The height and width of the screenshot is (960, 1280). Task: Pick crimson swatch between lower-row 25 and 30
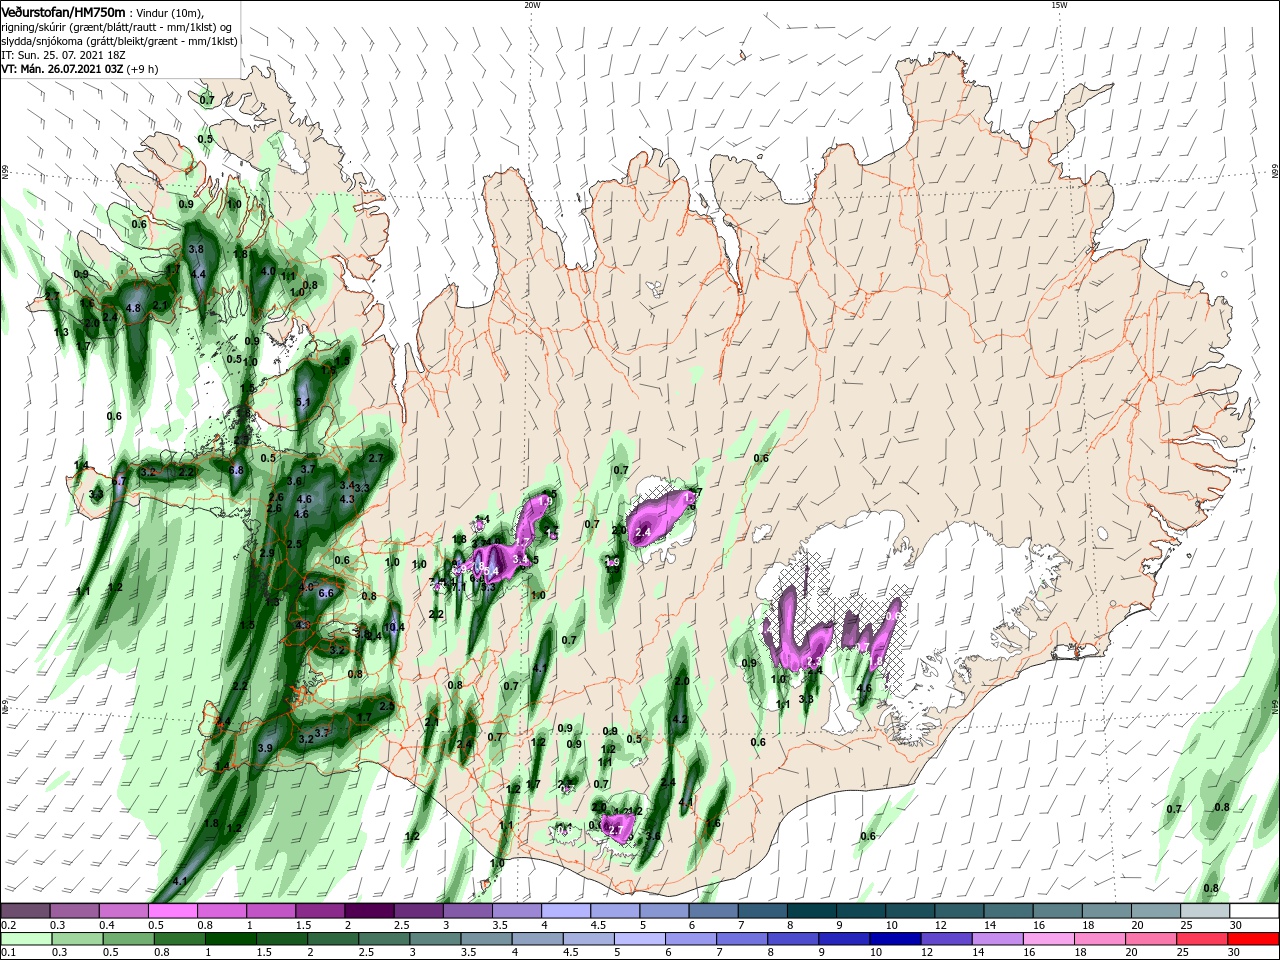[x=1203, y=939]
